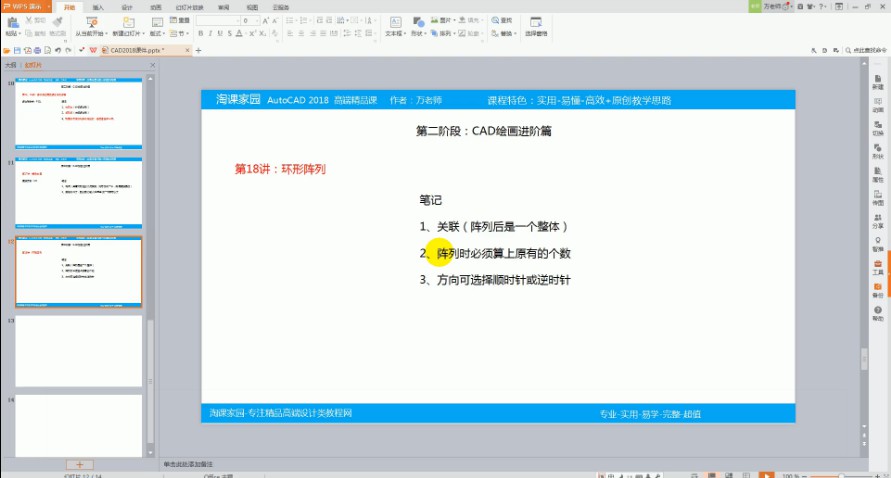The image size is (891, 478).
Task: Toggle Subscript formatting
Action: (263, 34)
